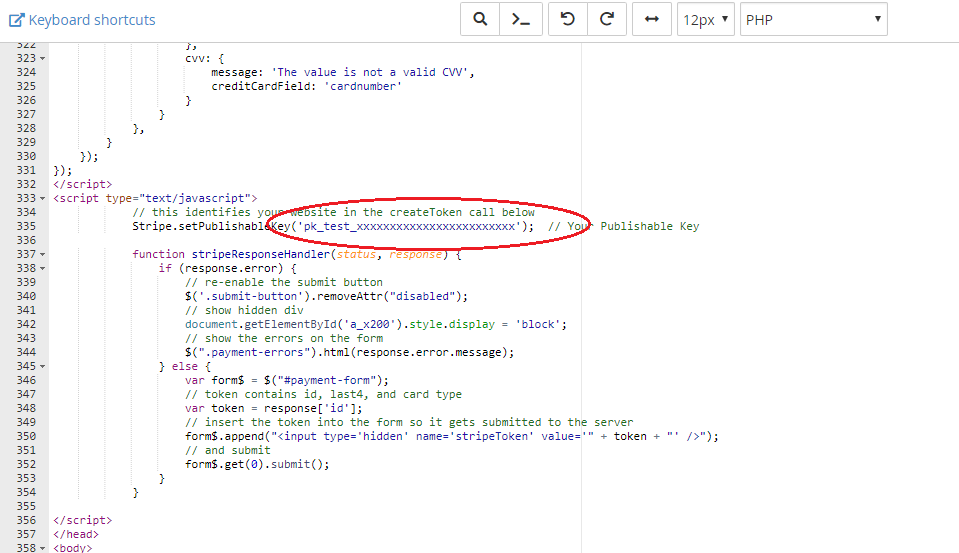Collapse the else block fold at line 345
The width and height of the screenshot is (959, 553).
point(42,366)
